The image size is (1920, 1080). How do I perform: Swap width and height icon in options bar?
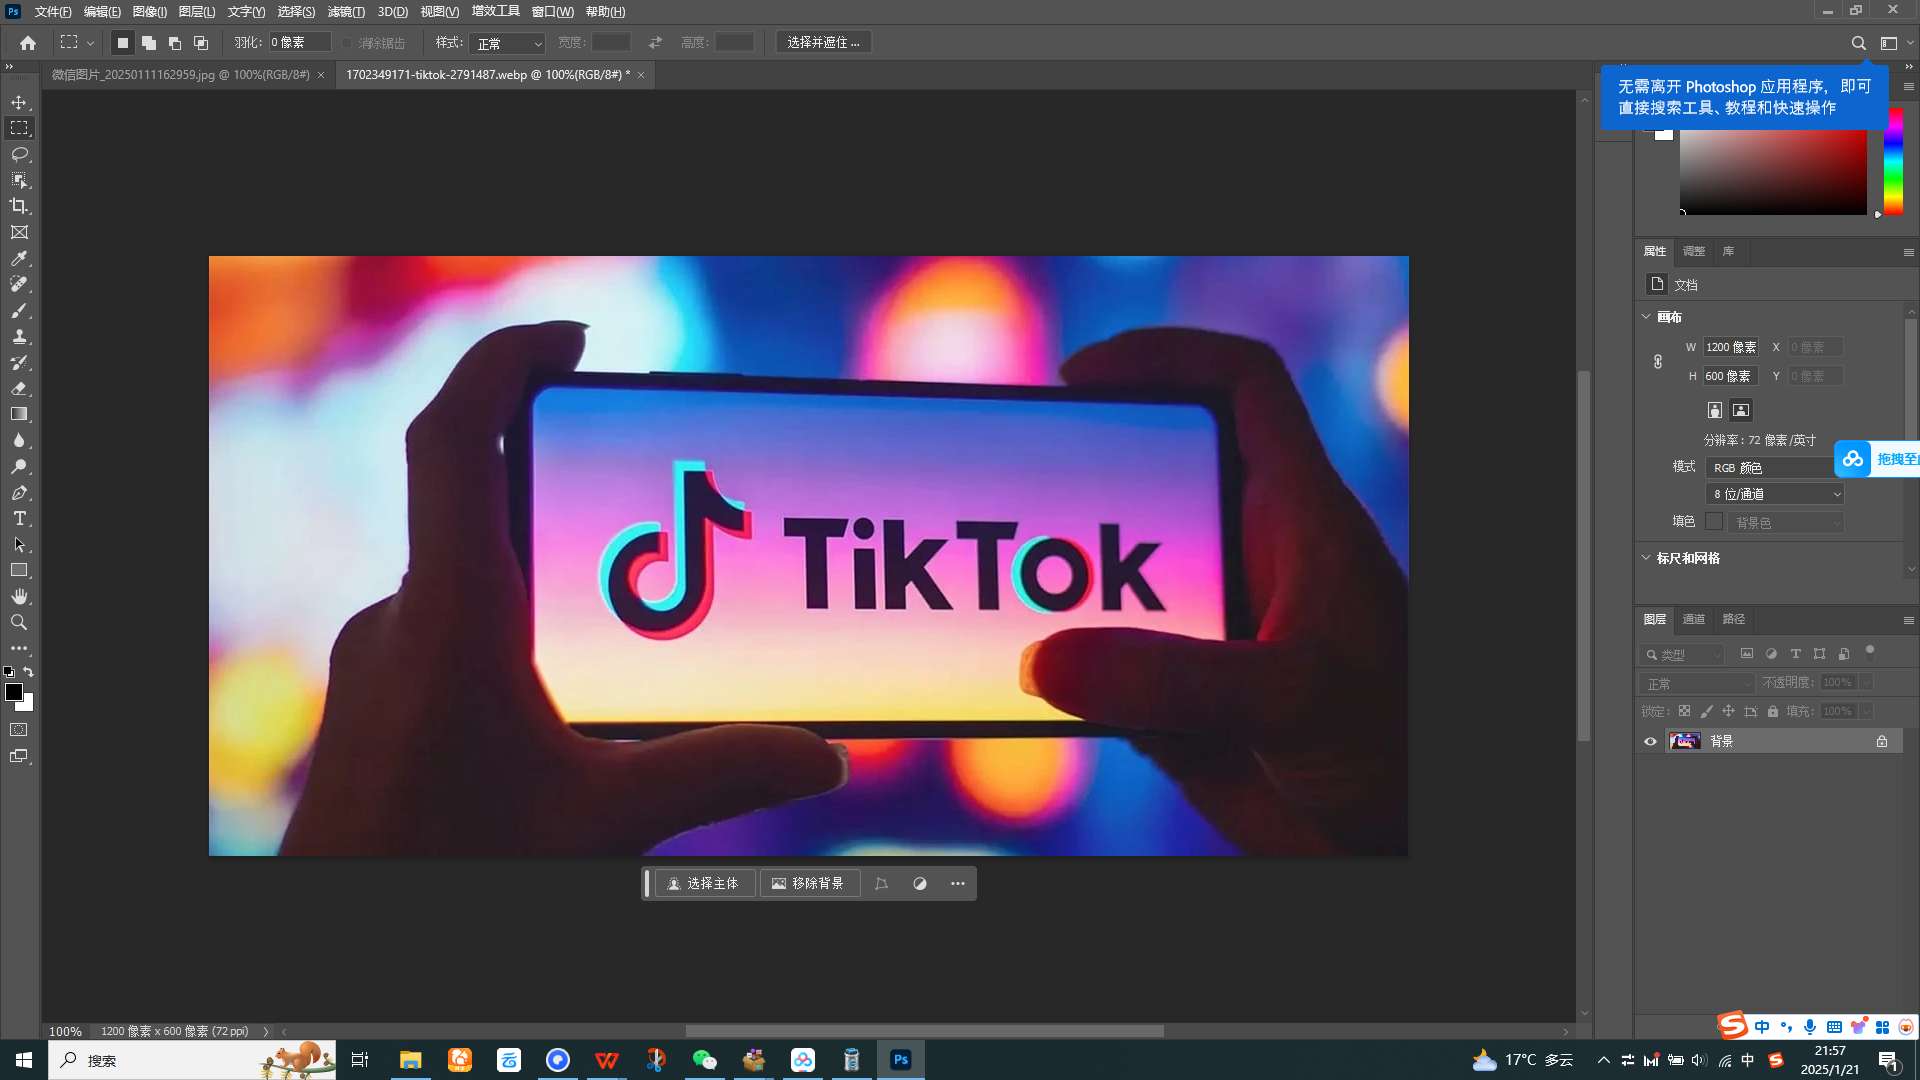[655, 43]
